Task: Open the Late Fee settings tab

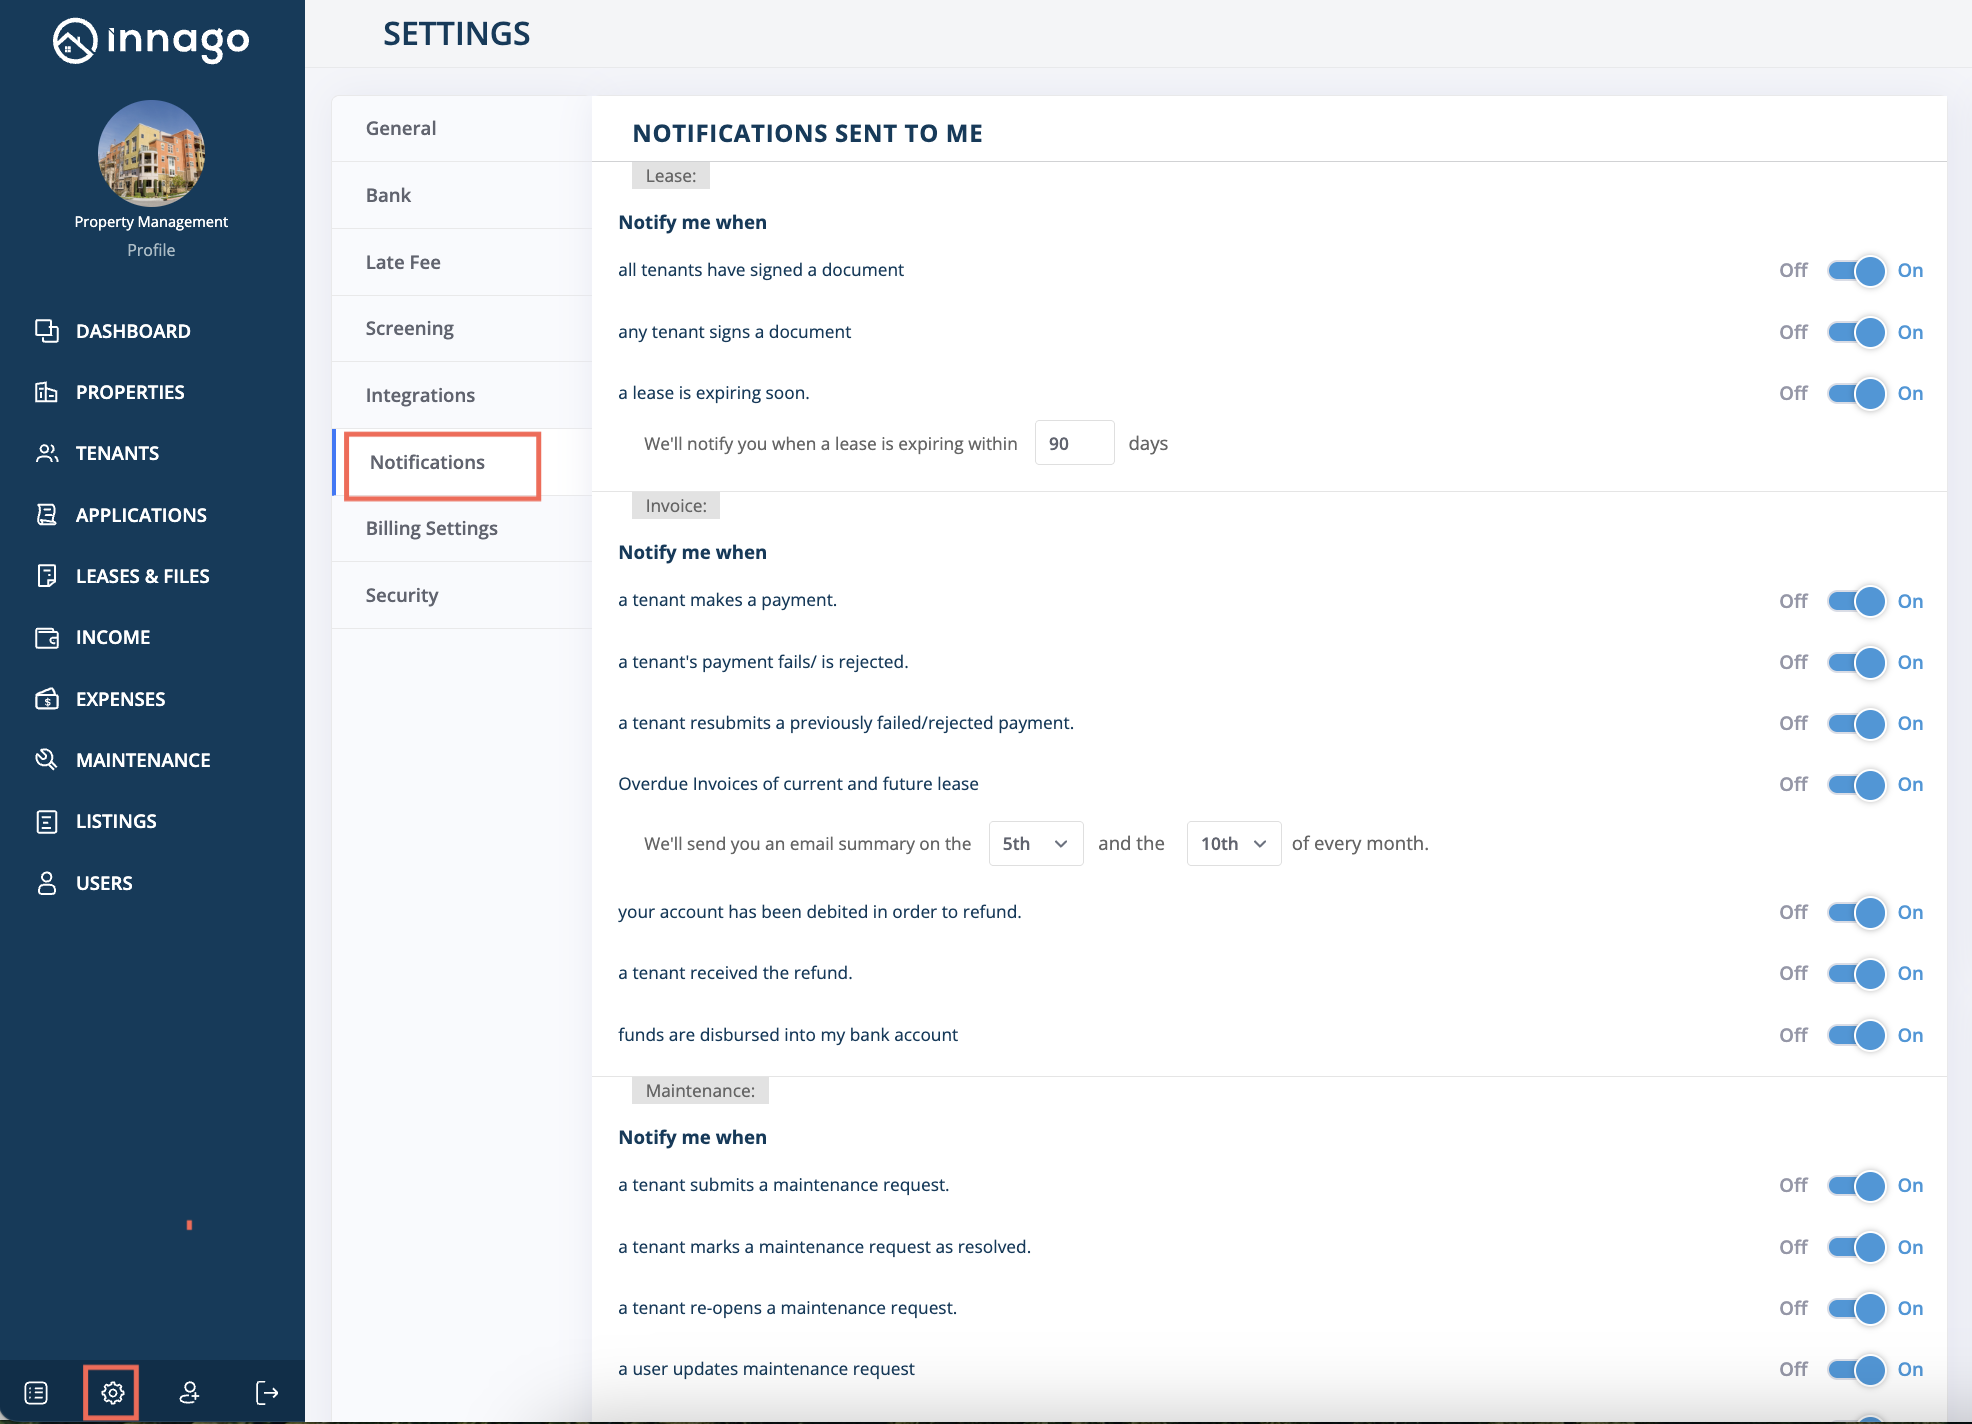Action: pos(403,262)
